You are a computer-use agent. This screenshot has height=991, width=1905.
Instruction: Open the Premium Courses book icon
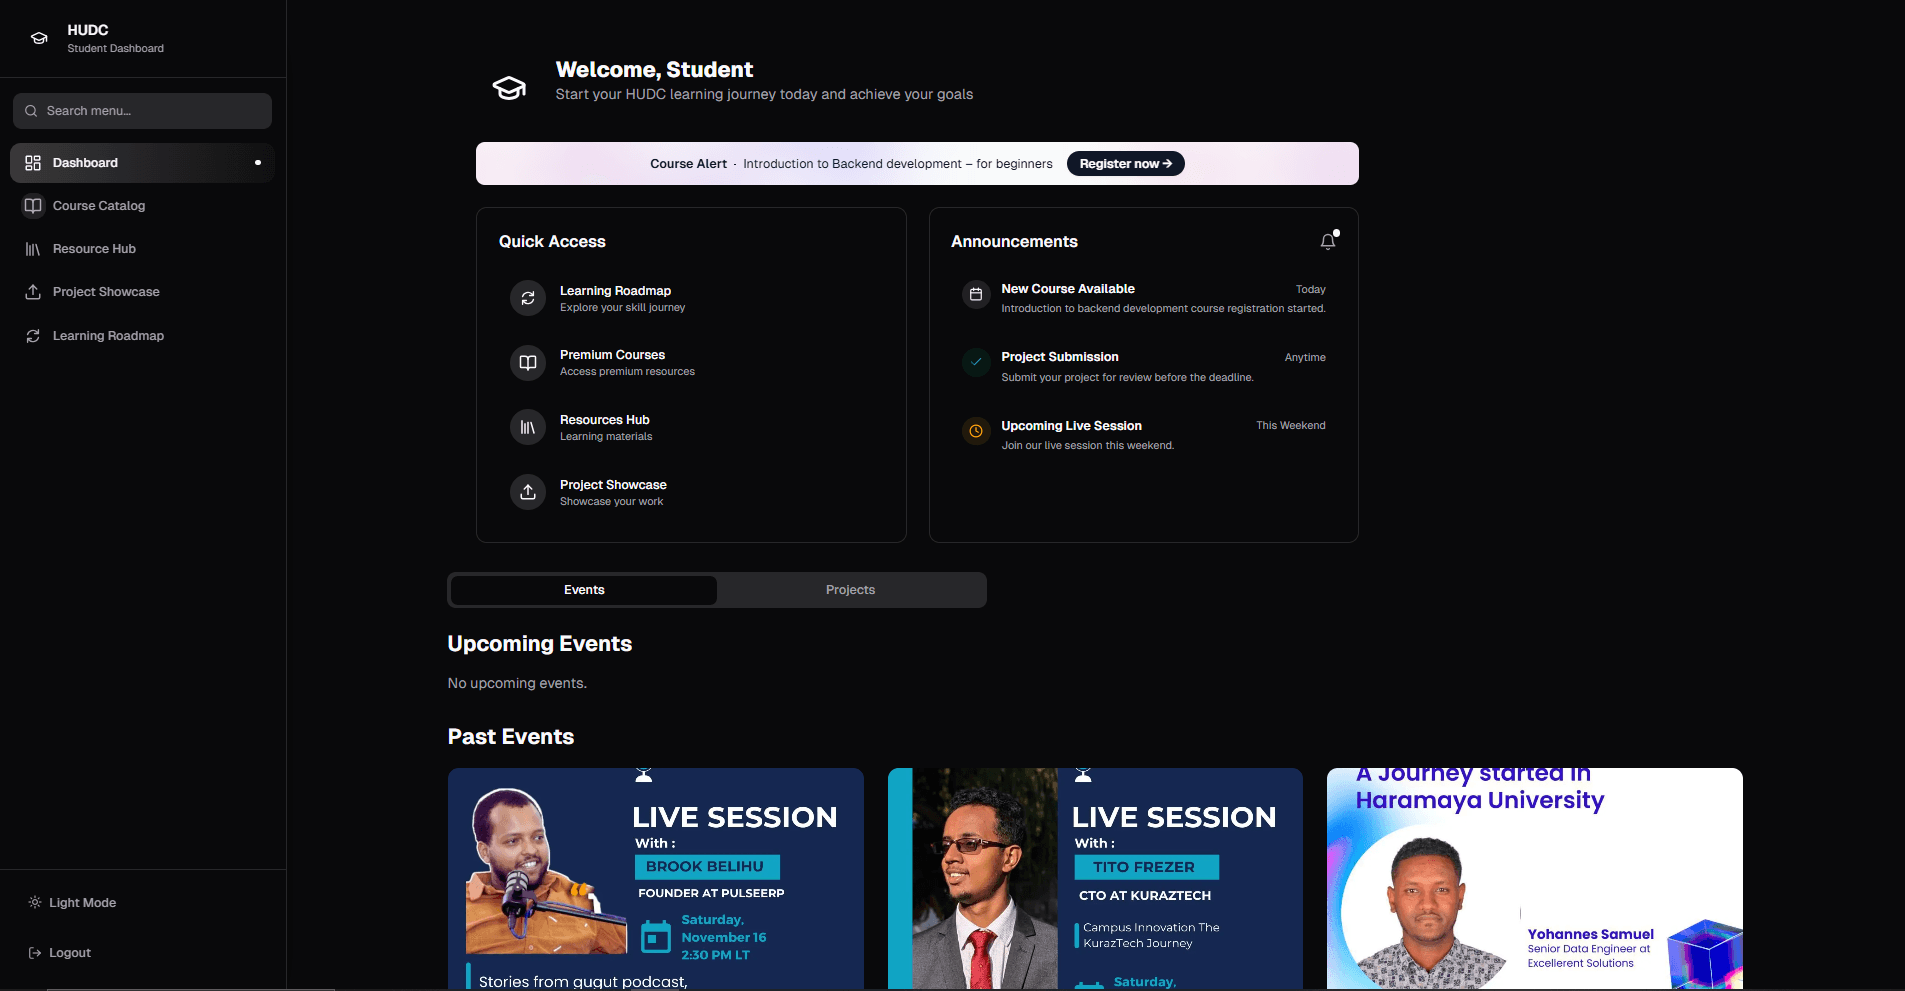[528, 363]
